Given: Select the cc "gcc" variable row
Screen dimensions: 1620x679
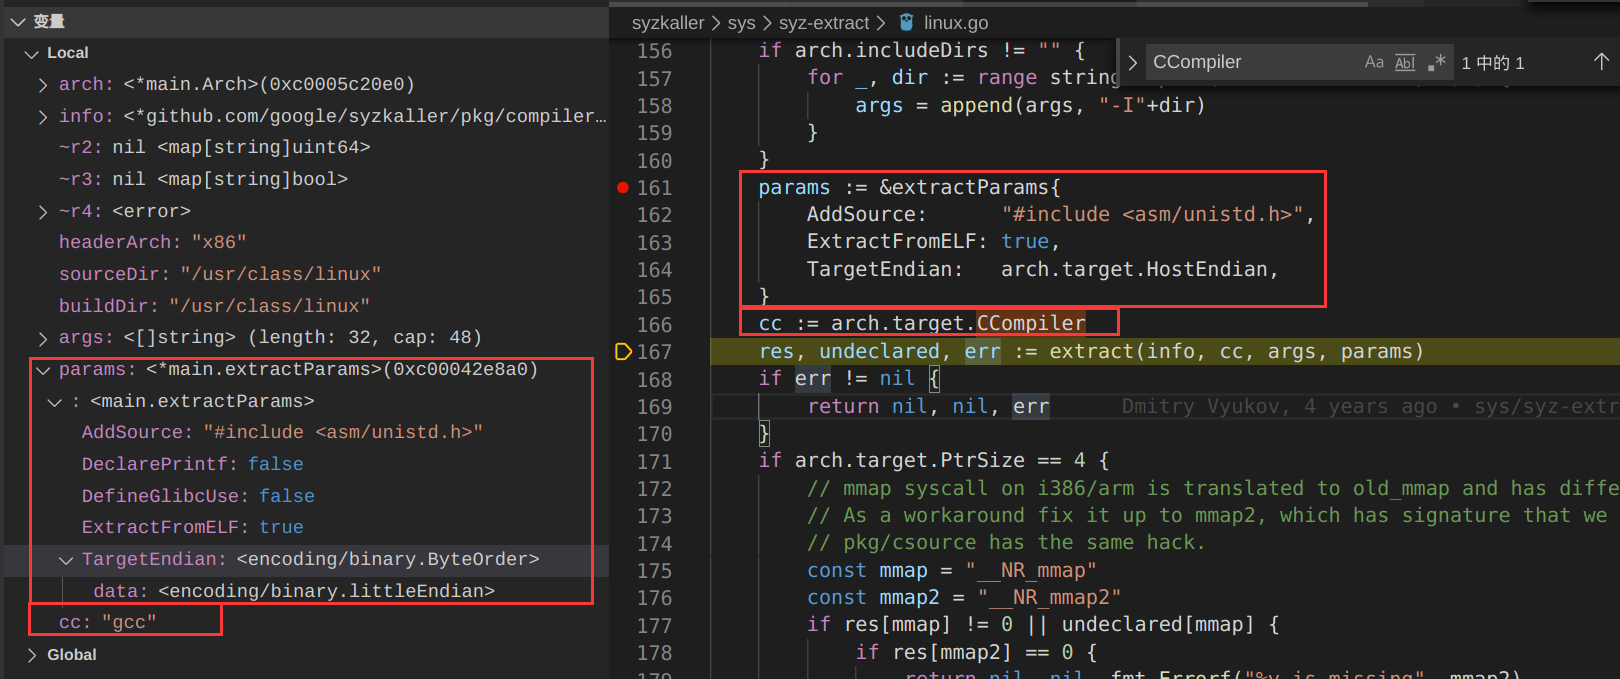Looking at the screenshot, I should [x=107, y=622].
